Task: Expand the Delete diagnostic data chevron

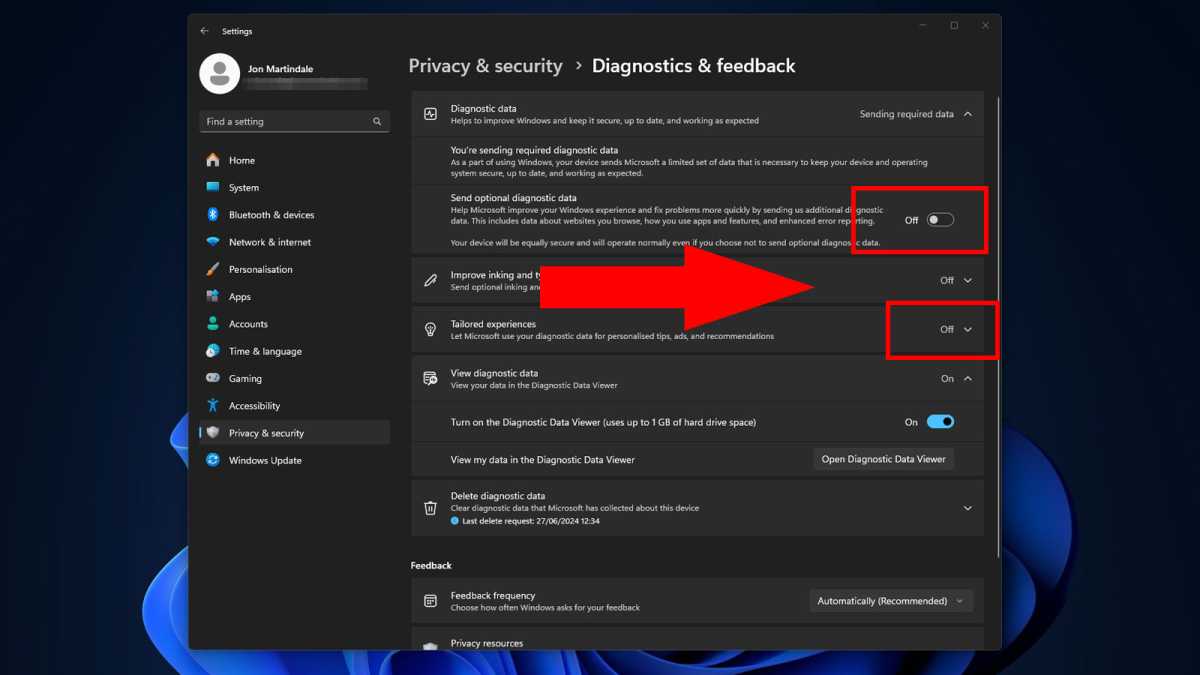Action: (967, 508)
